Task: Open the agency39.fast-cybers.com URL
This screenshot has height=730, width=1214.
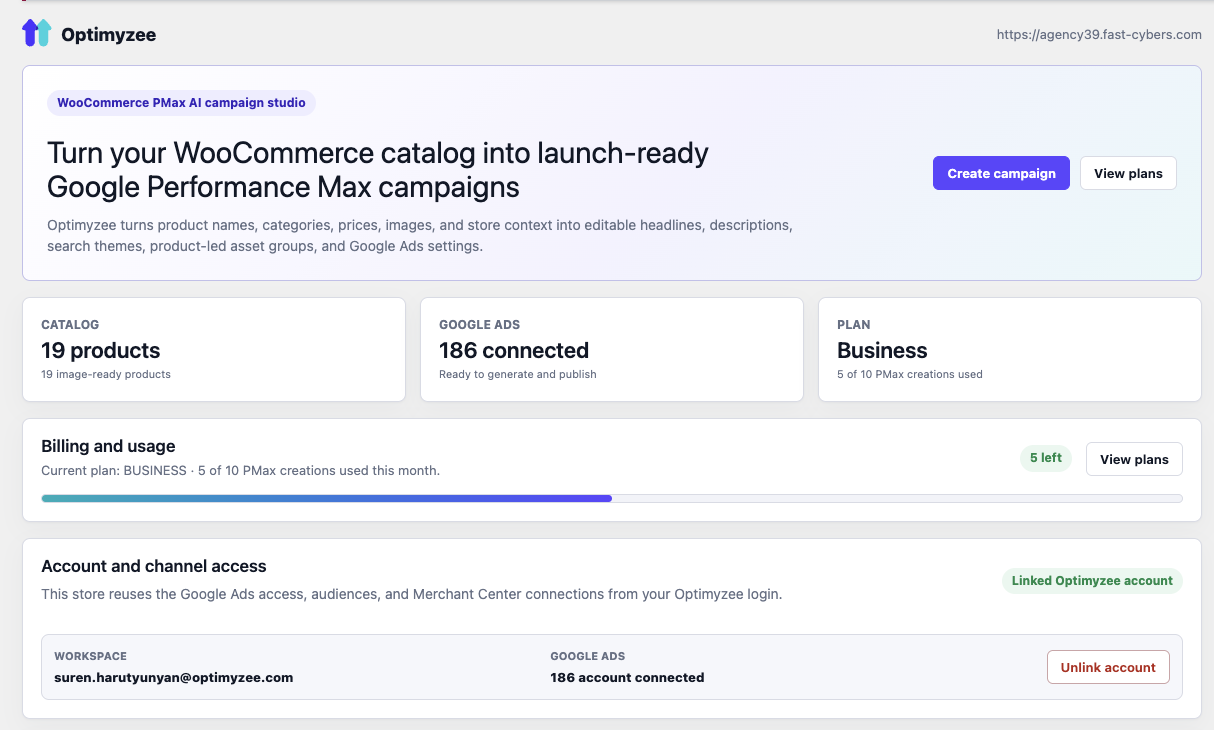Action: pyautogui.click(x=1099, y=34)
